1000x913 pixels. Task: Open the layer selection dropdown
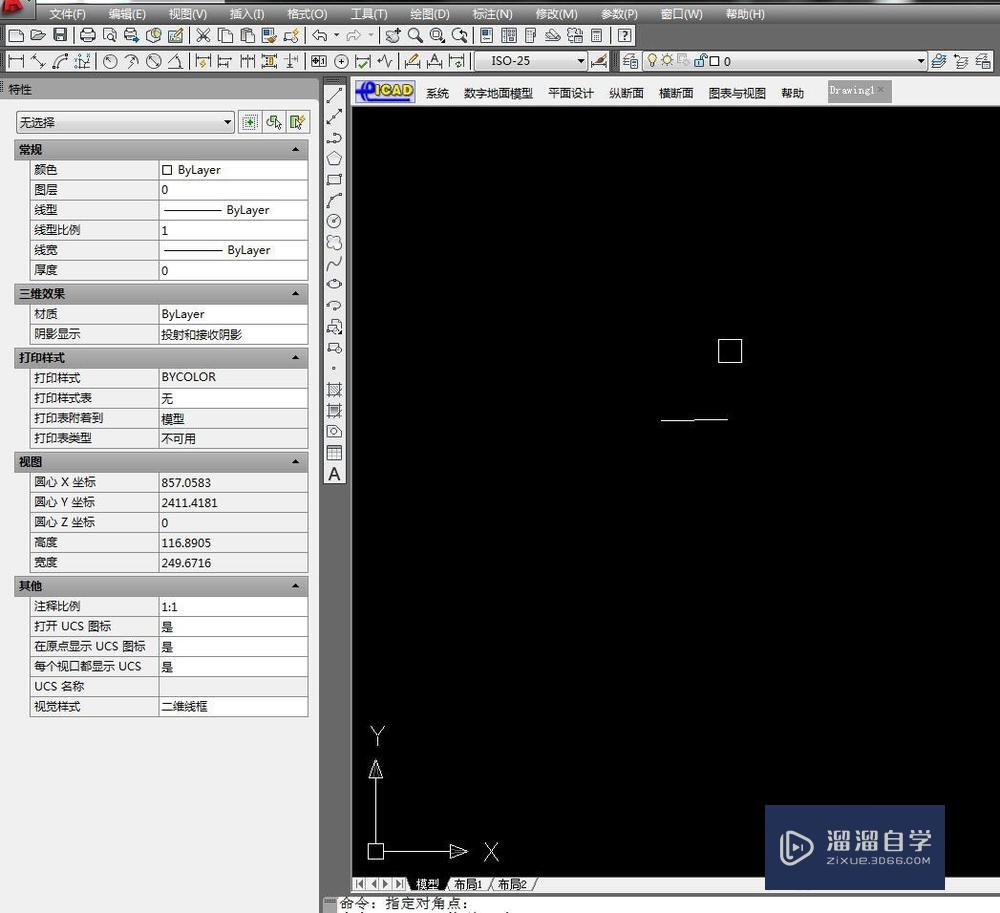922,60
